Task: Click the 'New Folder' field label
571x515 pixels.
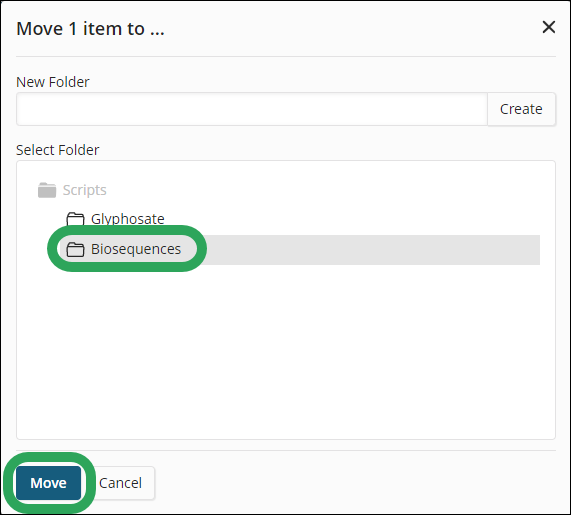Action: (53, 82)
